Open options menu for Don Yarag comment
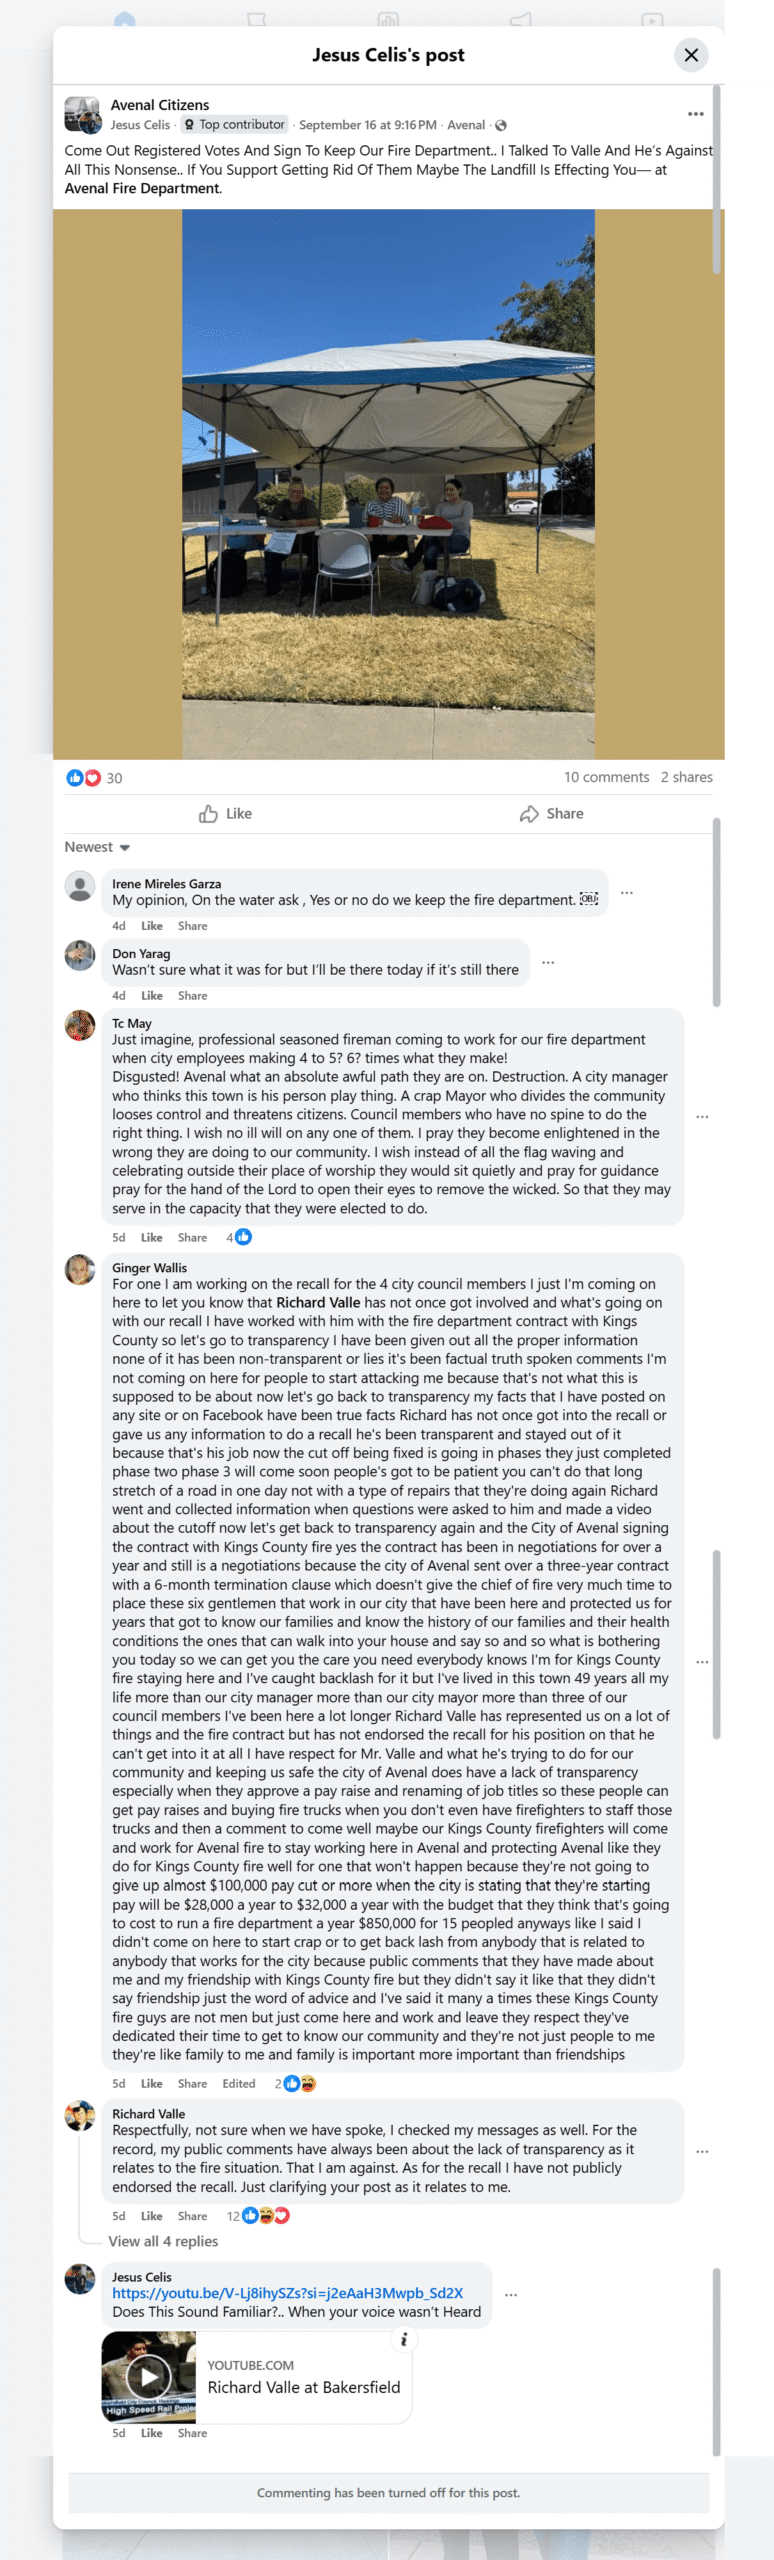The height and width of the screenshot is (2560, 774). [548, 962]
